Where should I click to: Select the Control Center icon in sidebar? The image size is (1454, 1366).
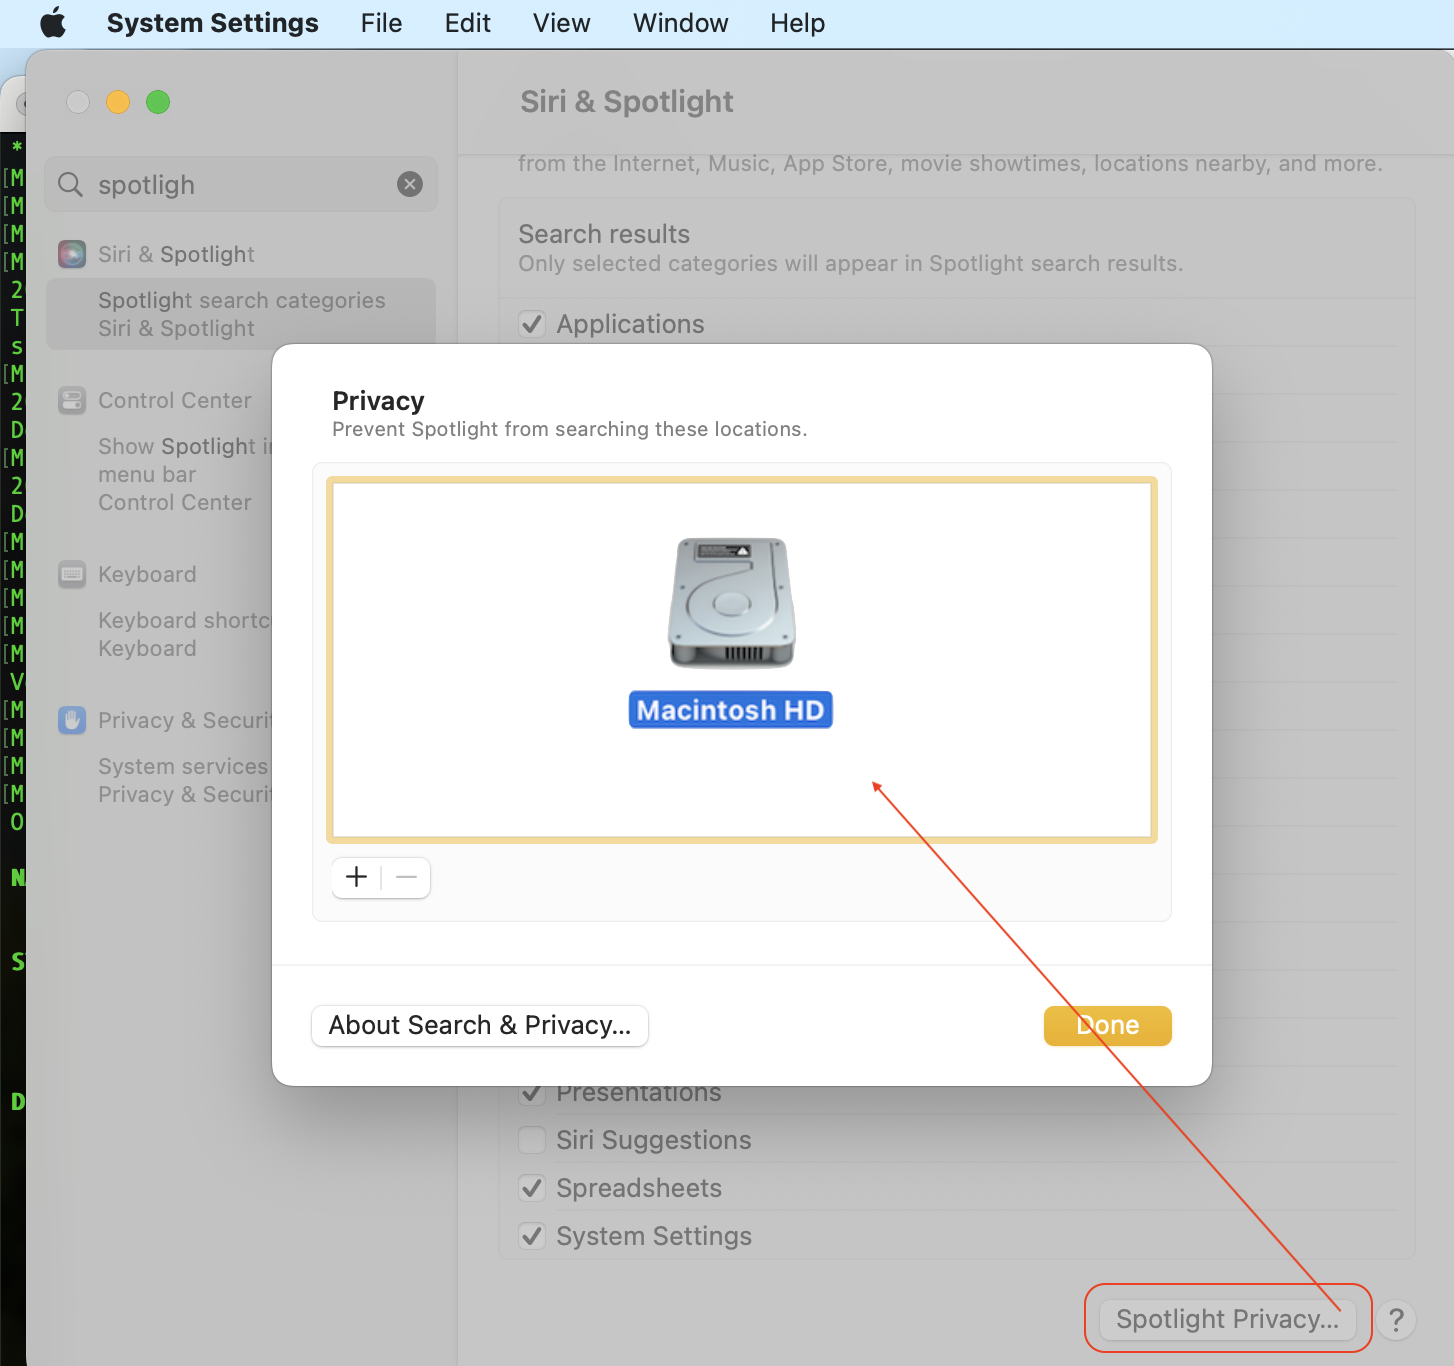tap(71, 400)
